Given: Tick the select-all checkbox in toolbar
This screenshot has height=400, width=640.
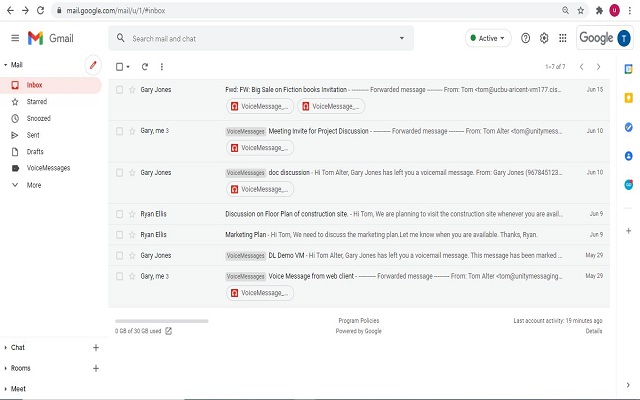Looking at the screenshot, I should point(120,67).
